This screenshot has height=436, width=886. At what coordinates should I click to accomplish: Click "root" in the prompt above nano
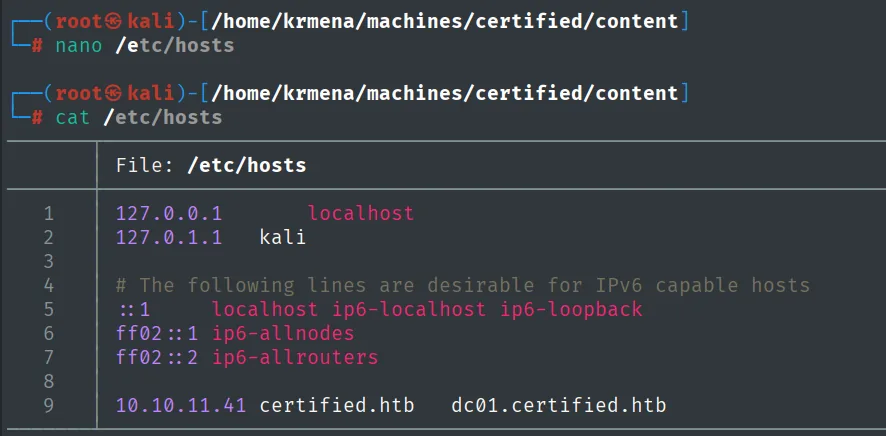click(79, 21)
